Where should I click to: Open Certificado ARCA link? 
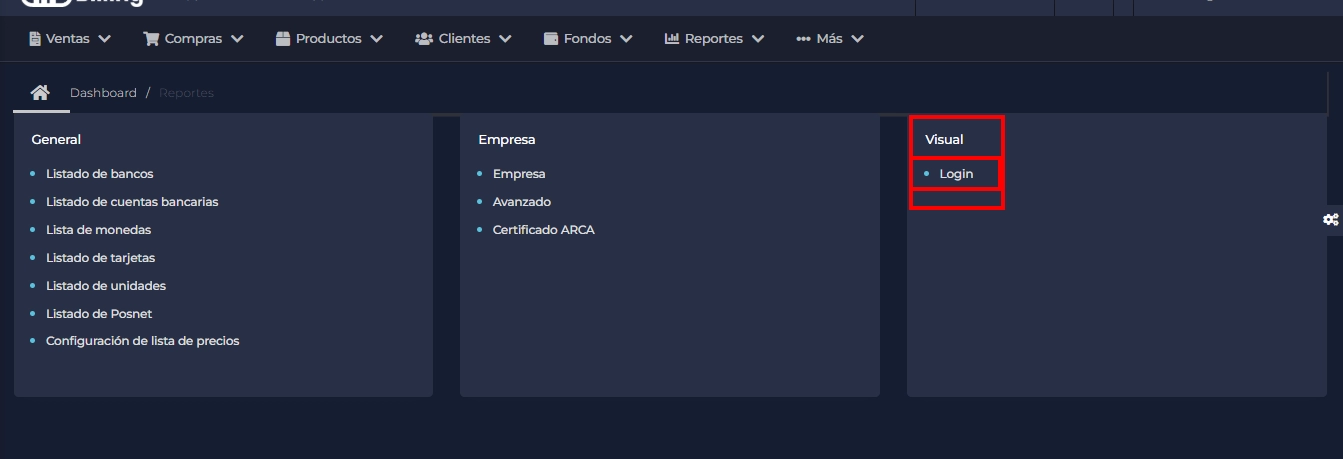point(544,230)
